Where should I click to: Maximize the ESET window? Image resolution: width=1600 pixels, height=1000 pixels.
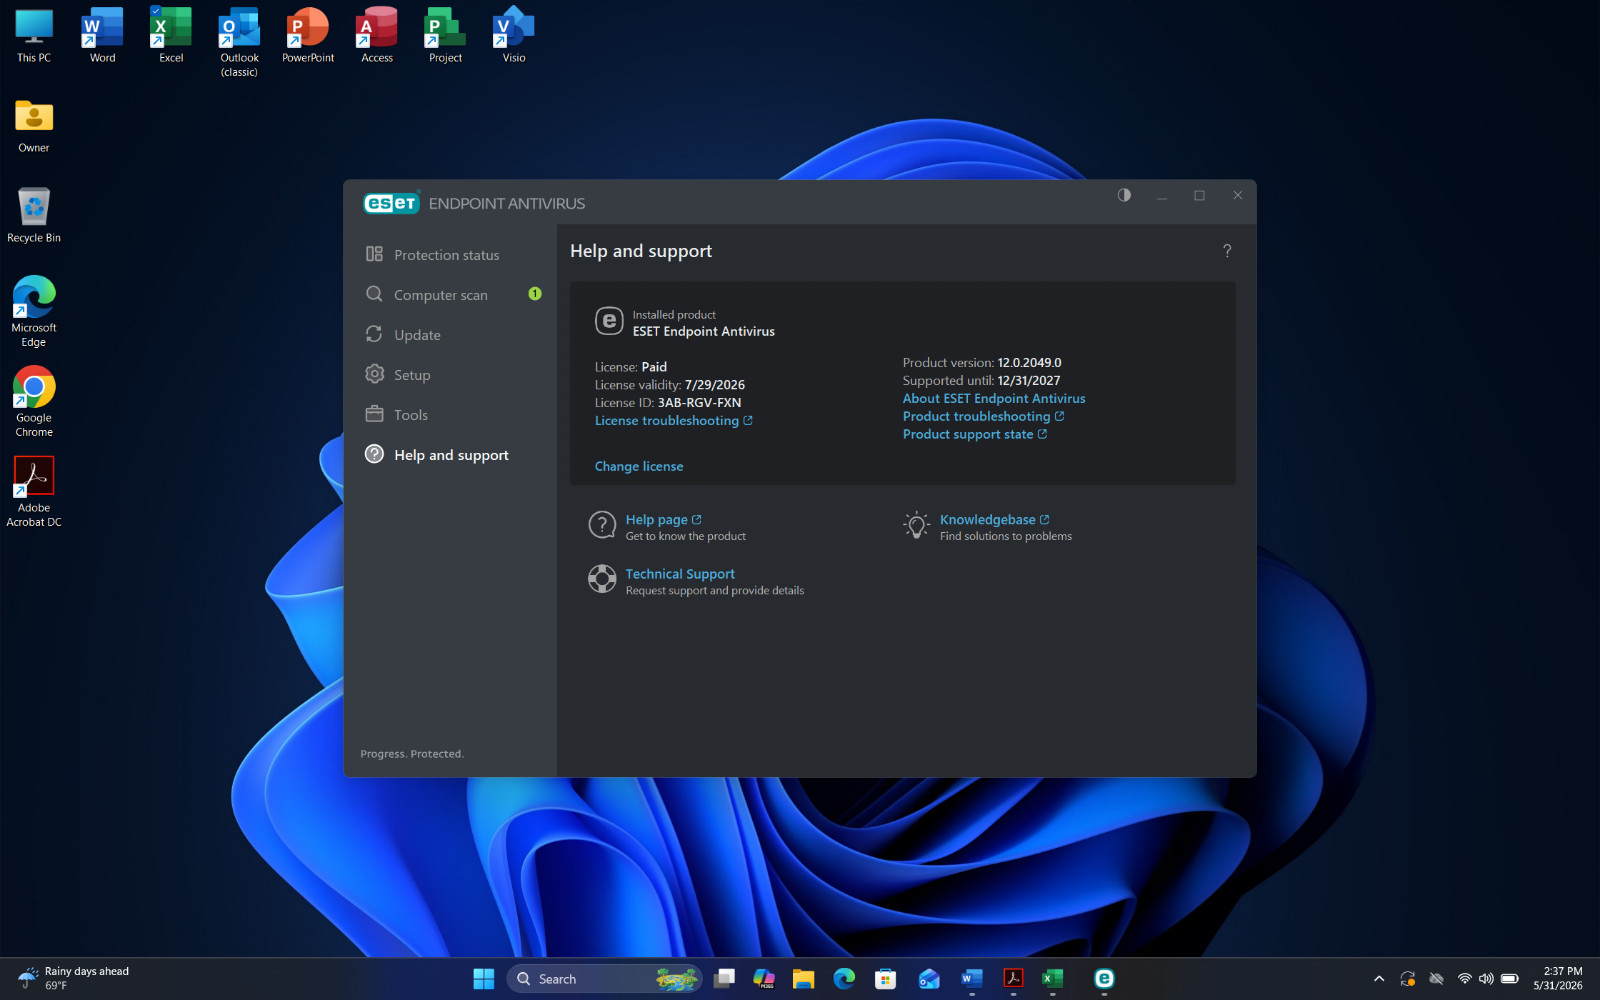point(1199,195)
